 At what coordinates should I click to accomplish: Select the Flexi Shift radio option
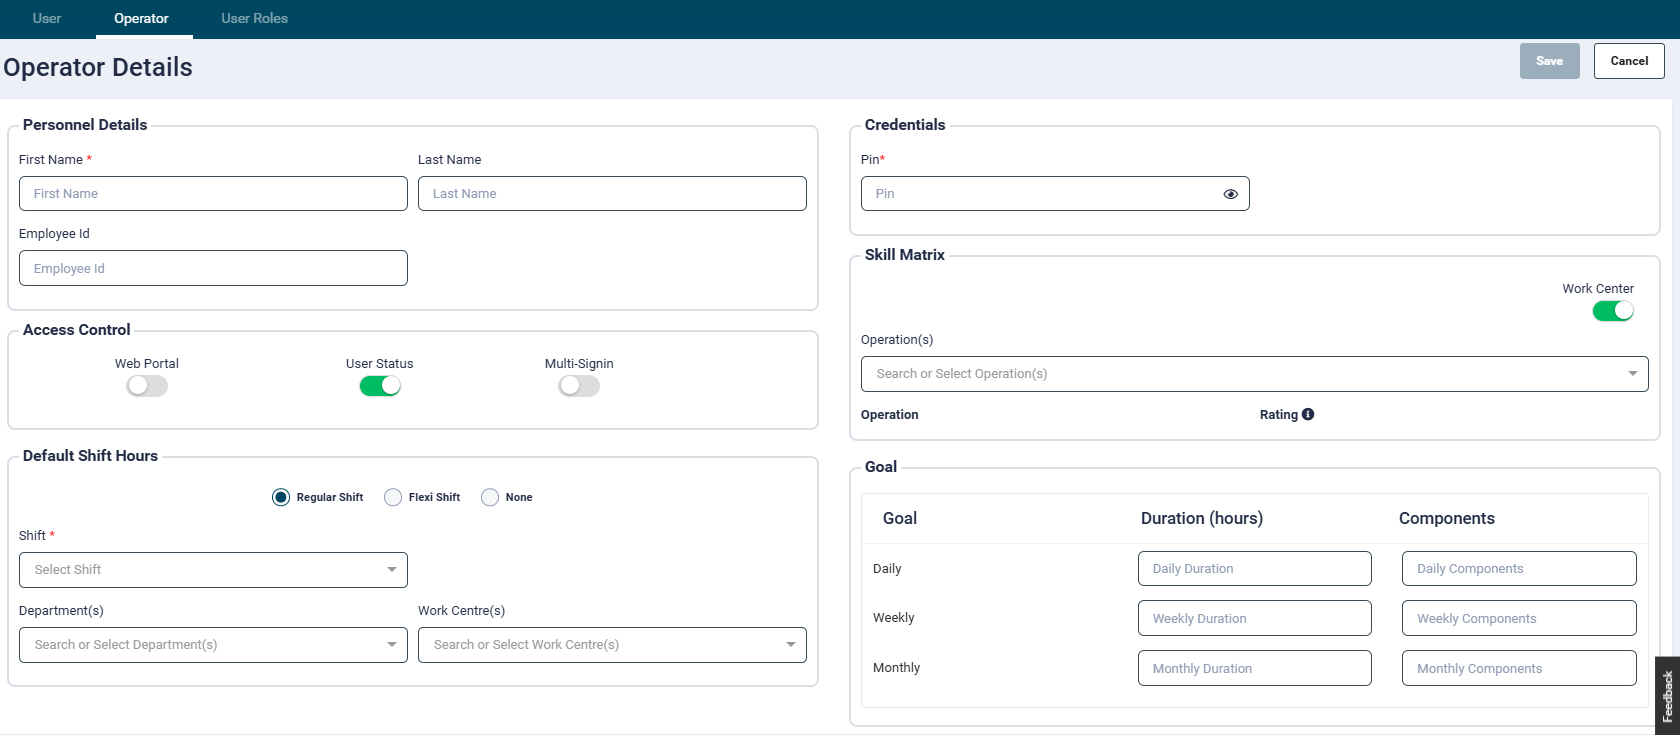tap(393, 497)
